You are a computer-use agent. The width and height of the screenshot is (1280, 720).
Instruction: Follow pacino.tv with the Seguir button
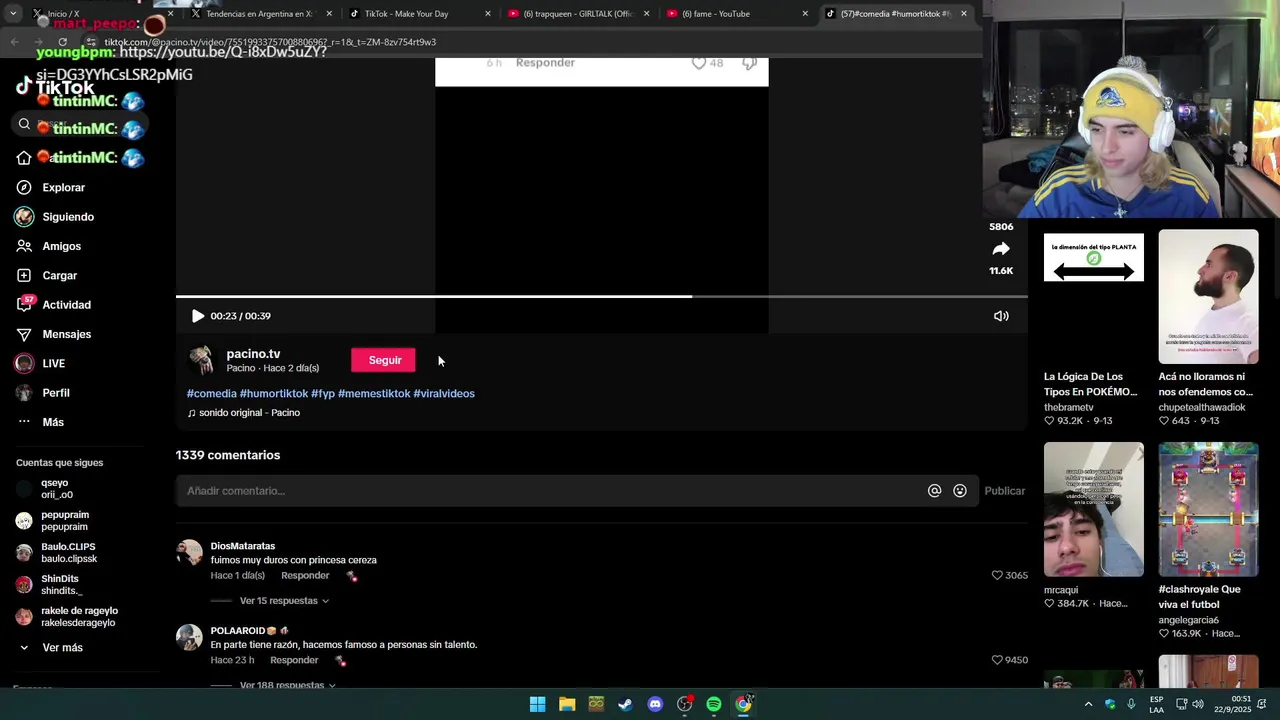click(x=384, y=360)
